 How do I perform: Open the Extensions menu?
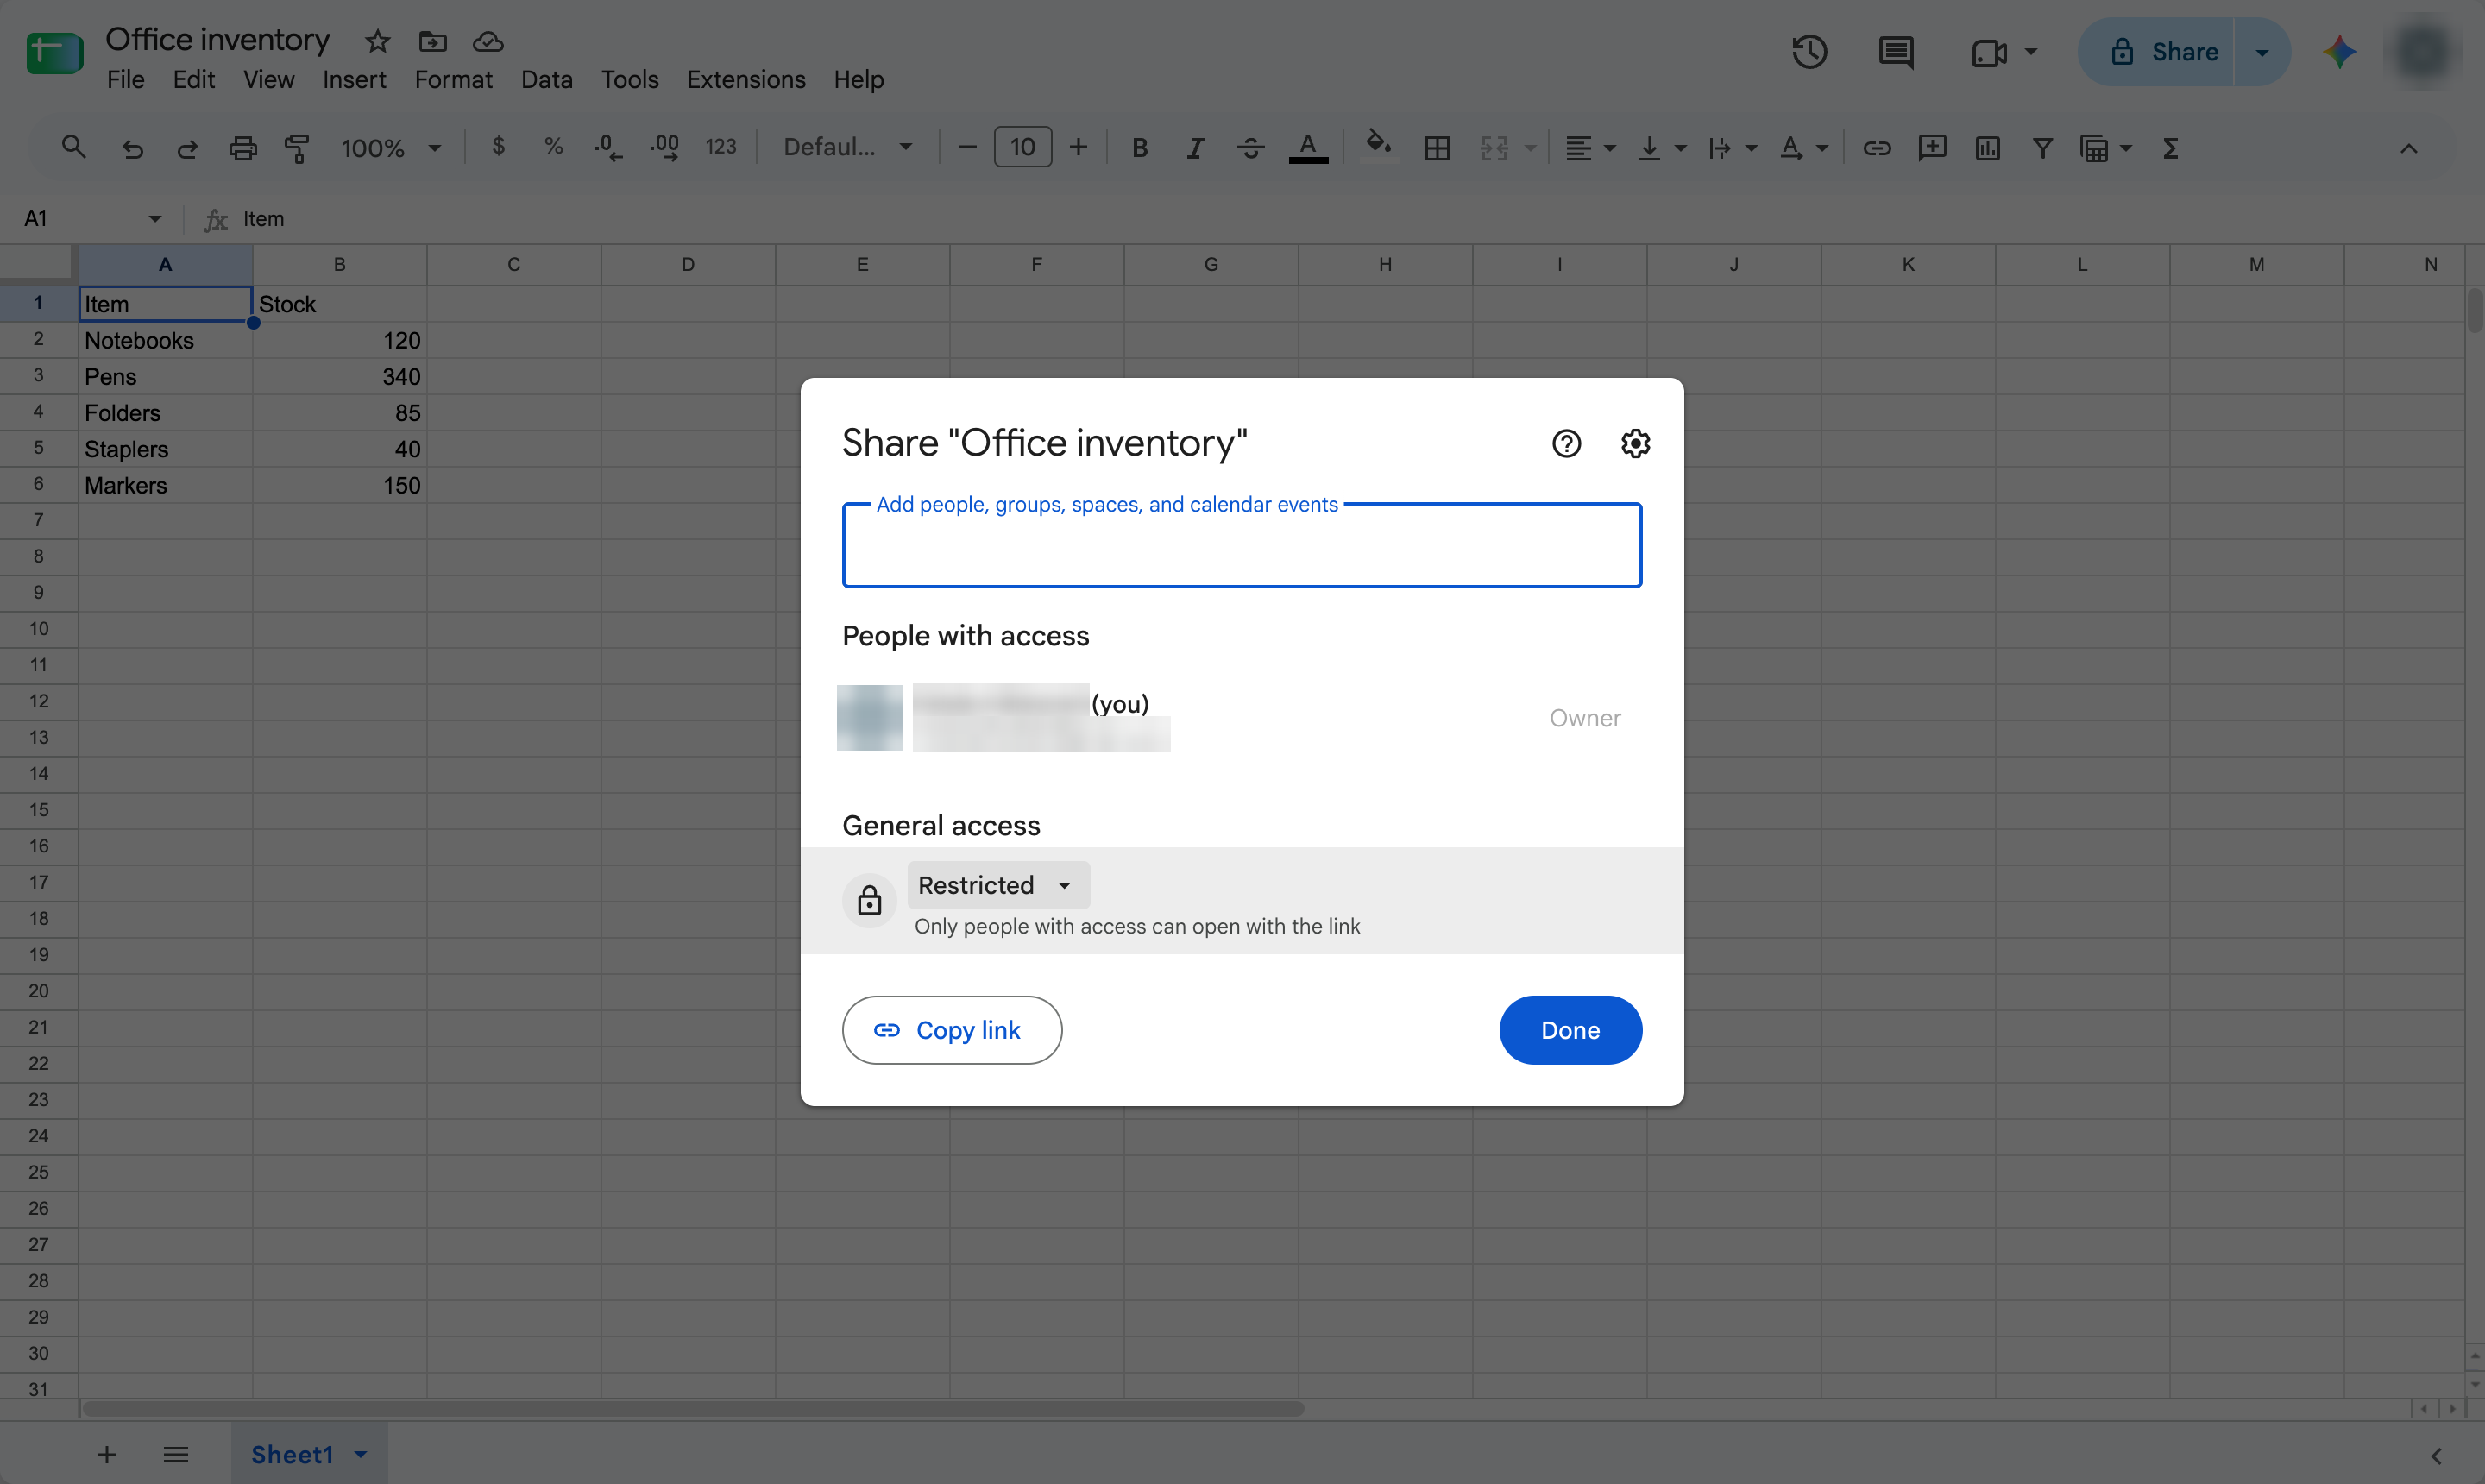(x=745, y=79)
